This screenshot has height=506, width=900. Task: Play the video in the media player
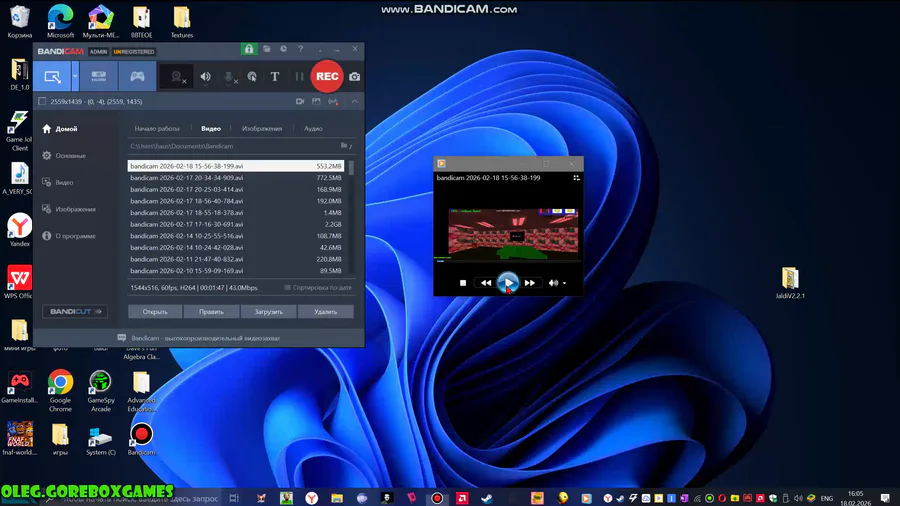[507, 282]
